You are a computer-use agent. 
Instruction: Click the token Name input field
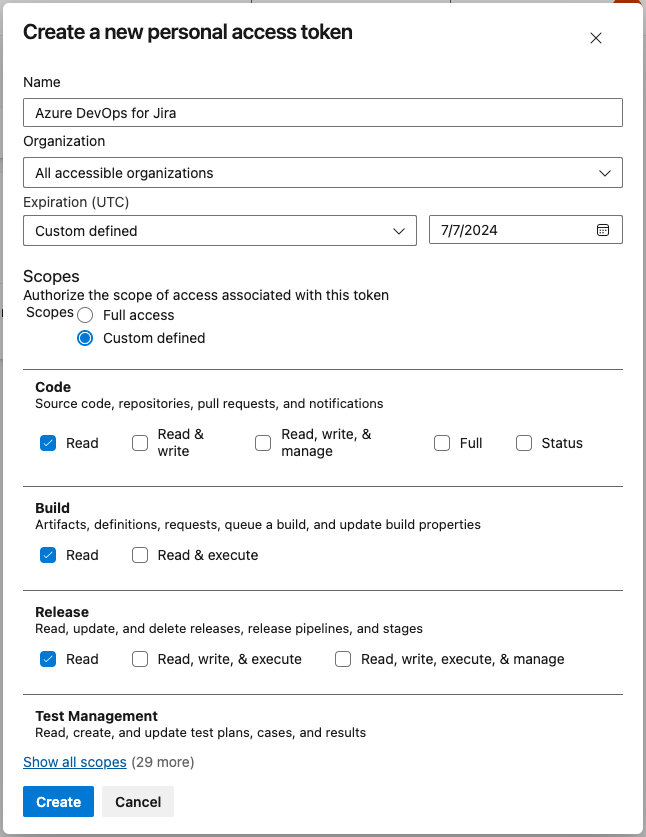coord(322,113)
